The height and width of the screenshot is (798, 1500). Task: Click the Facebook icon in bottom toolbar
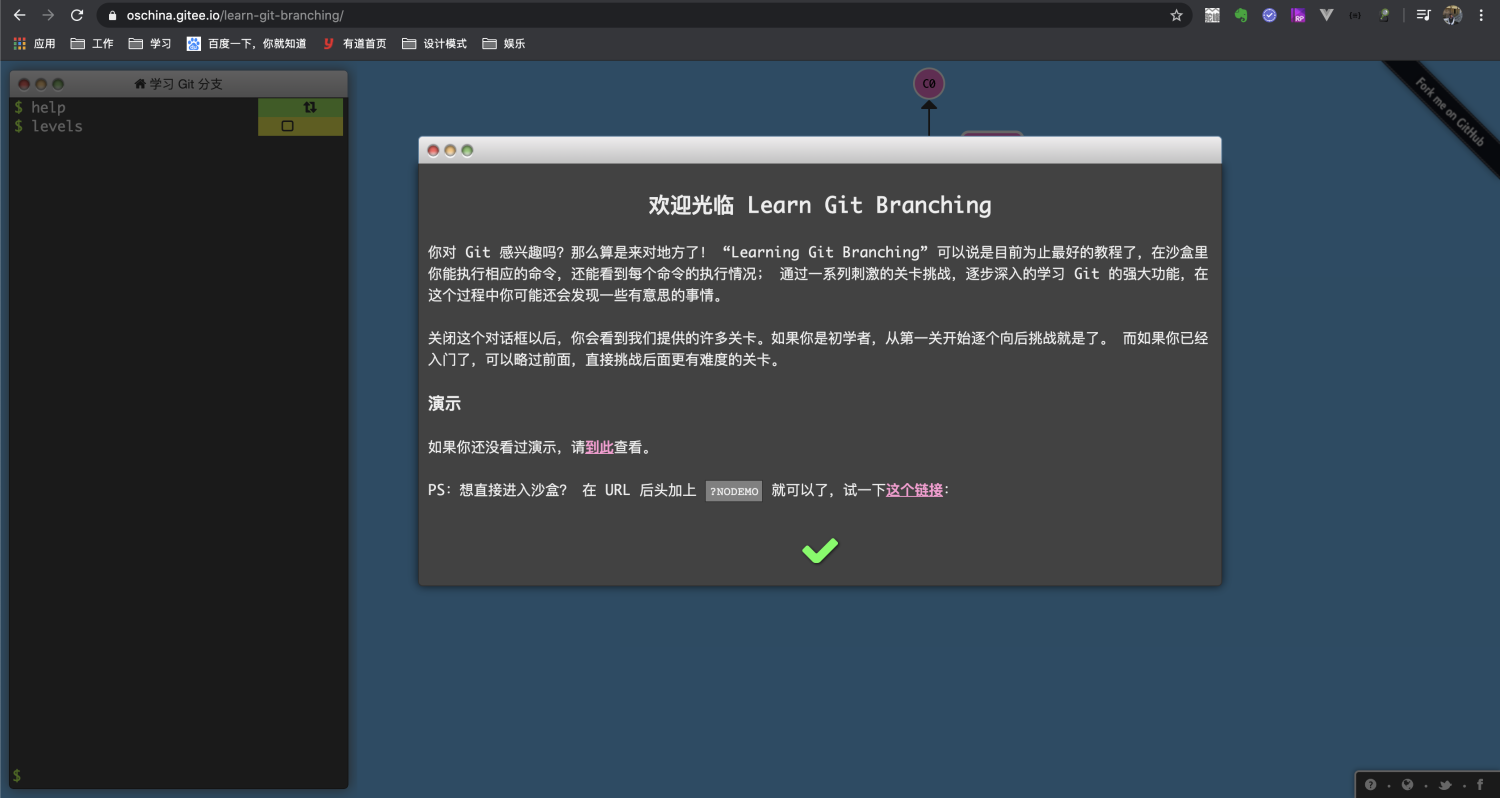pyautogui.click(x=1479, y=785)
